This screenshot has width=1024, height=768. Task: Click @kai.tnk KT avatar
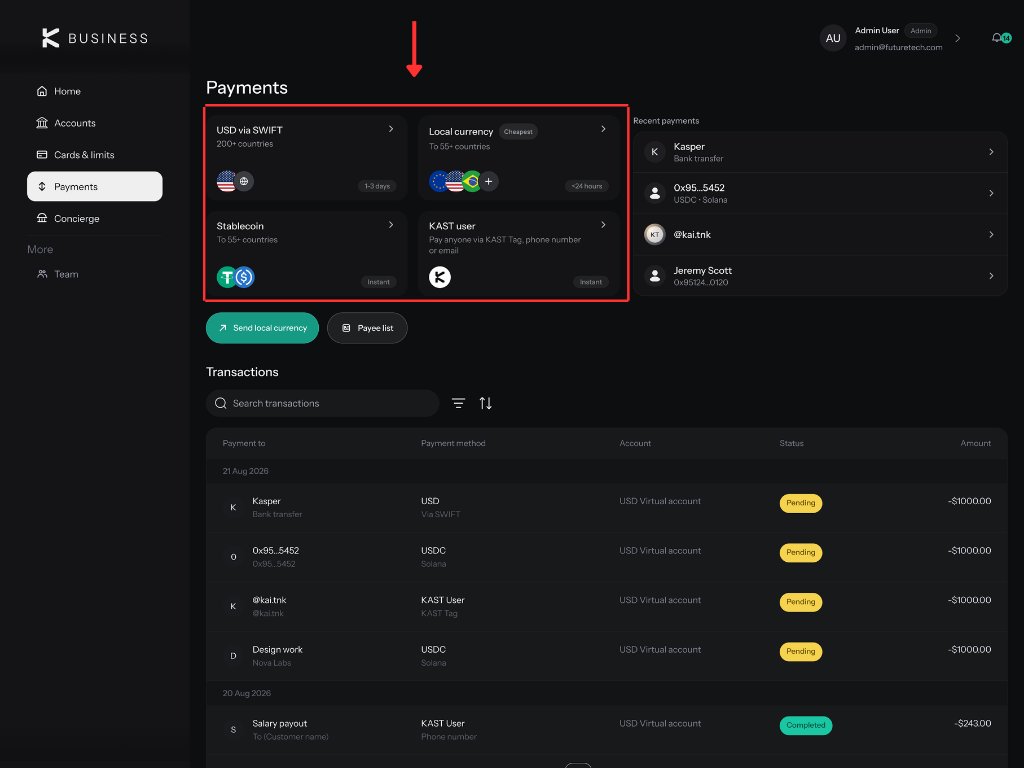coord(654,234)
